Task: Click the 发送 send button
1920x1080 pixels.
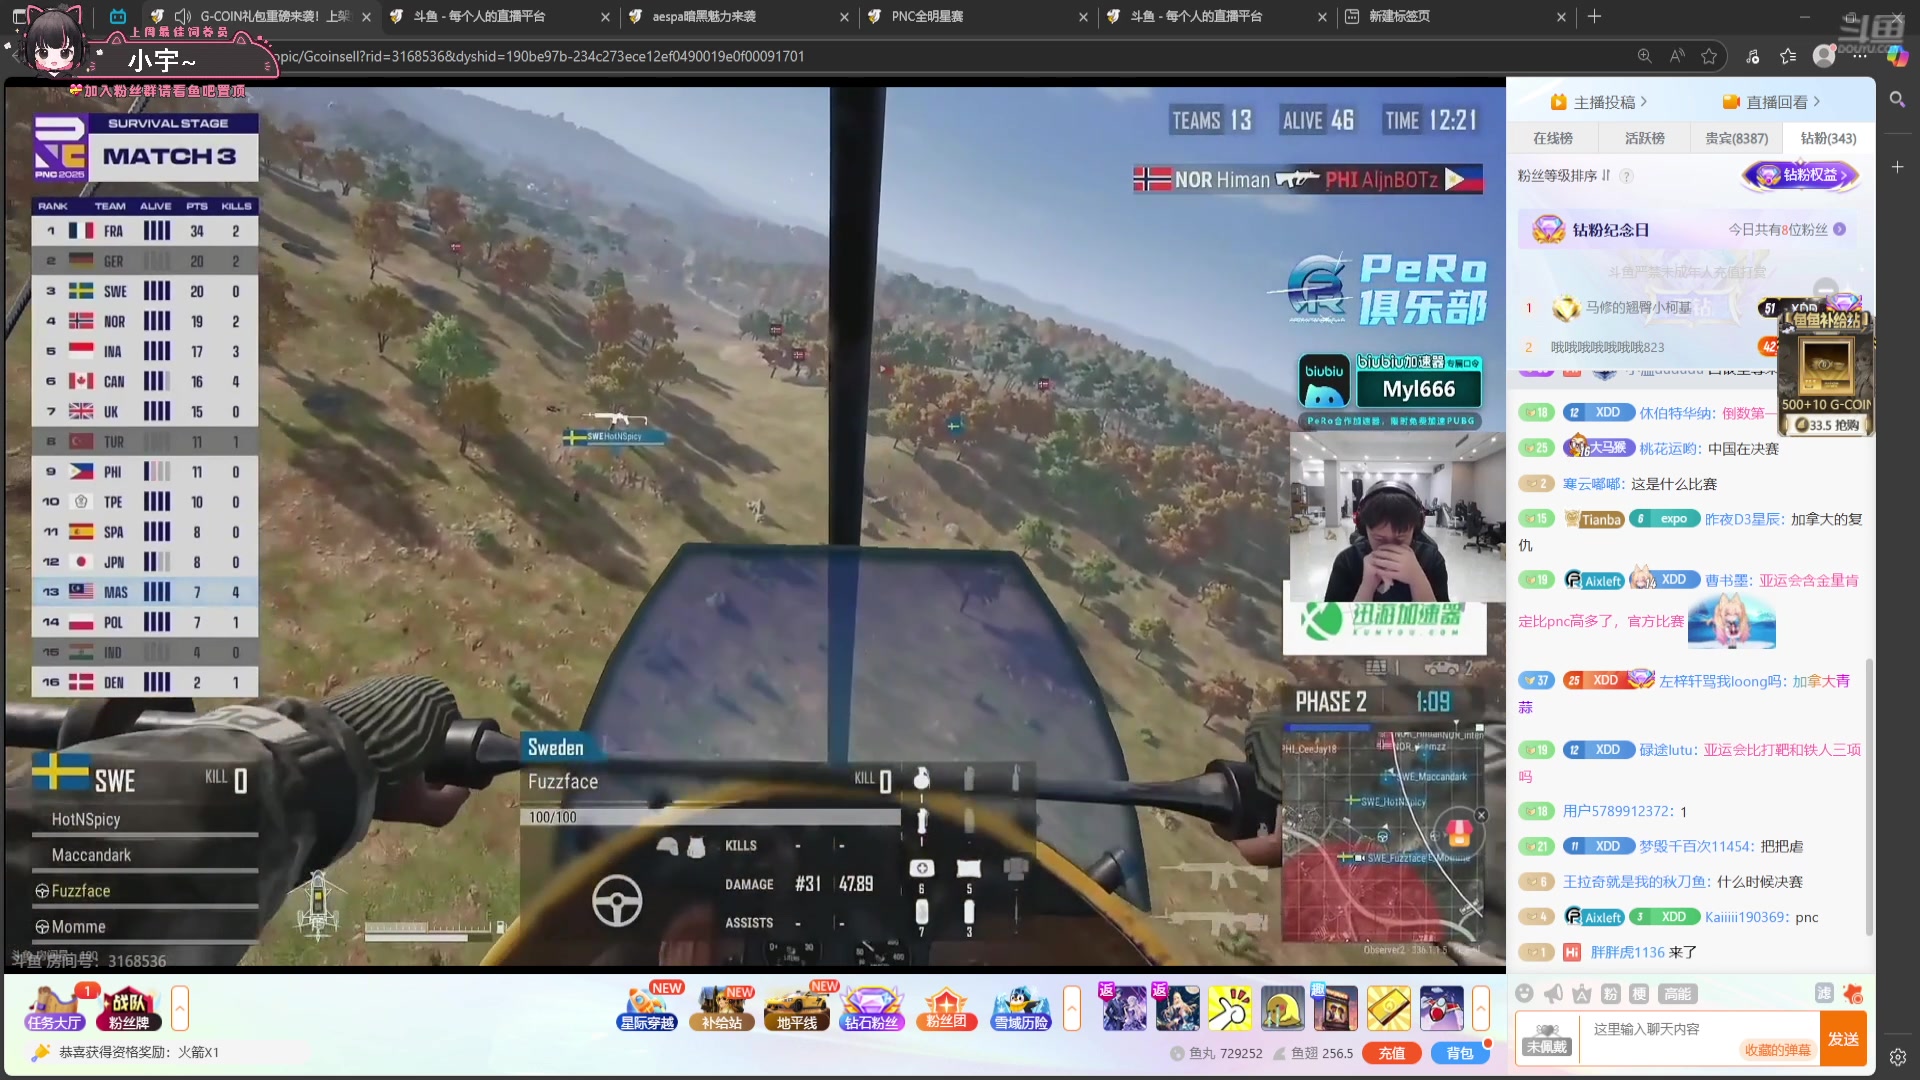Action: click(x=1843, y=1039)
